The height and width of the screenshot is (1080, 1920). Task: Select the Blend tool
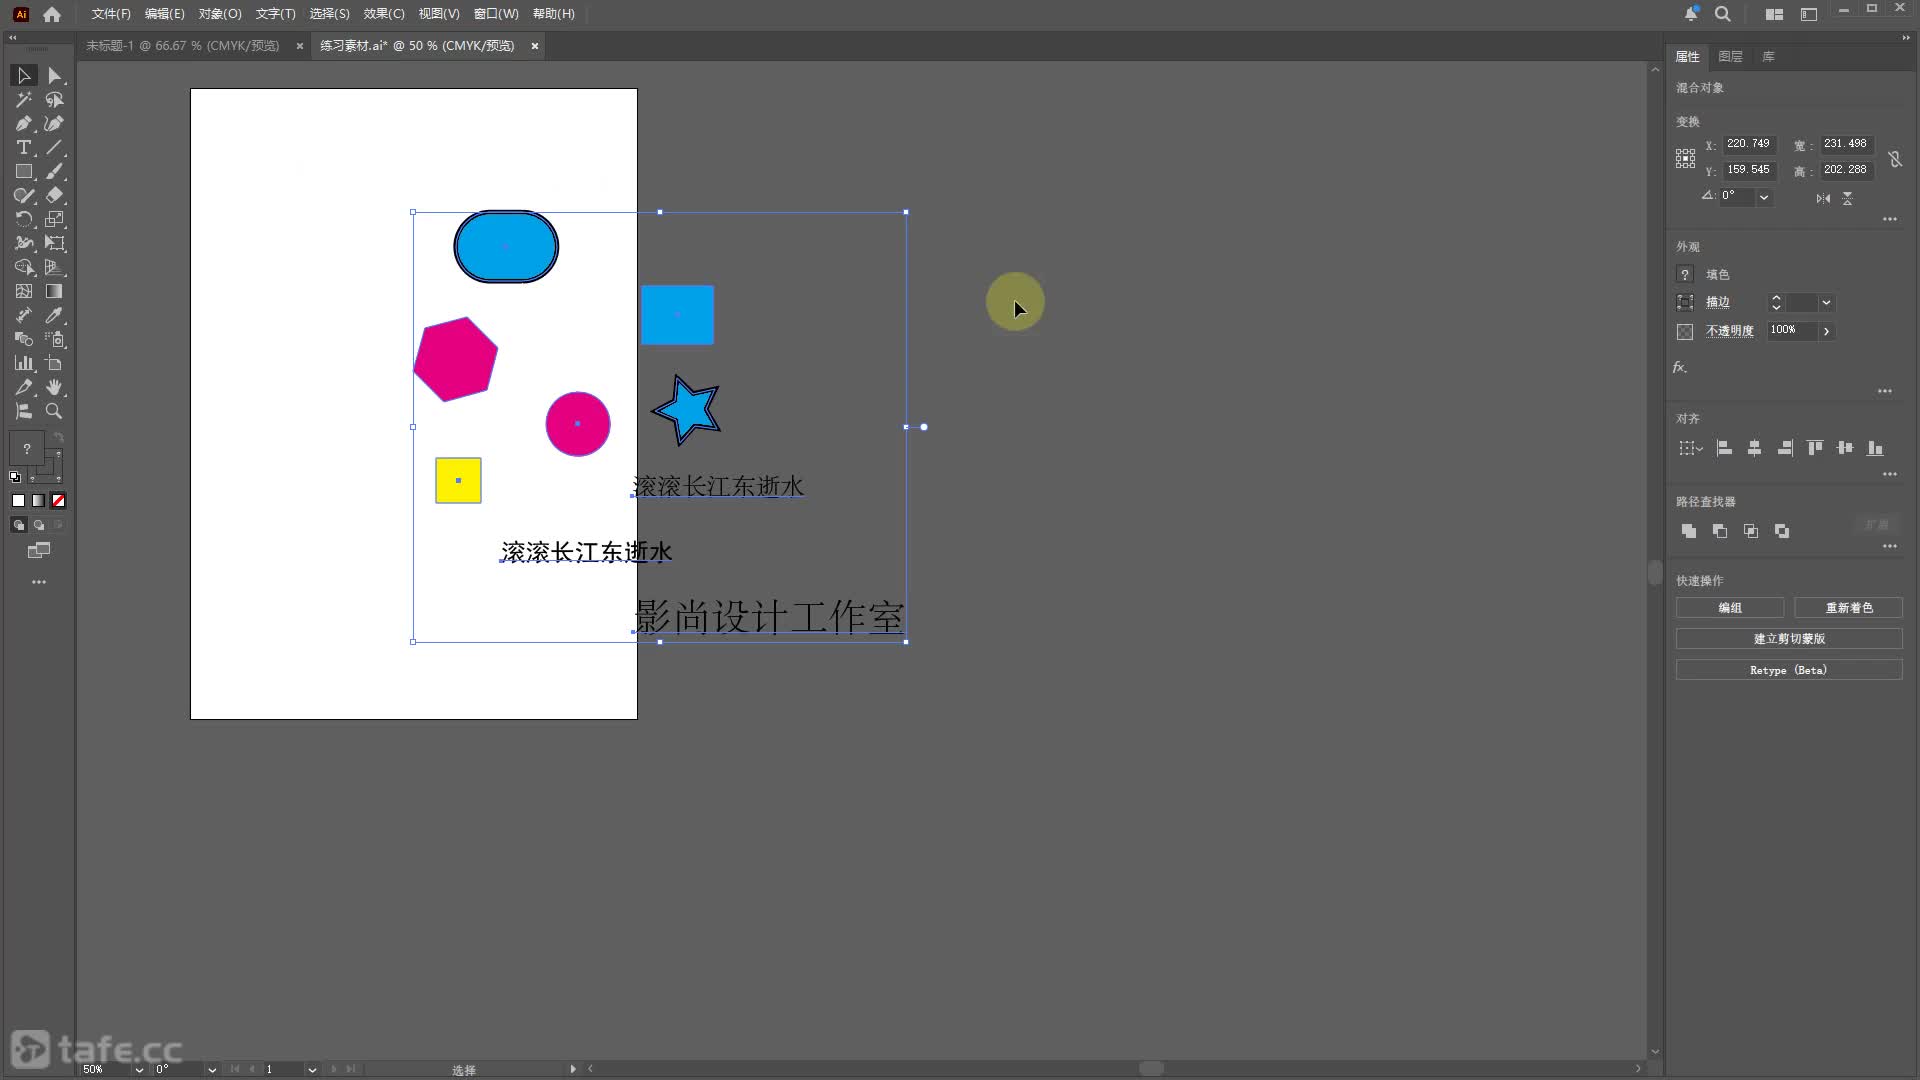pyautogui.click(x=24, y=340)
